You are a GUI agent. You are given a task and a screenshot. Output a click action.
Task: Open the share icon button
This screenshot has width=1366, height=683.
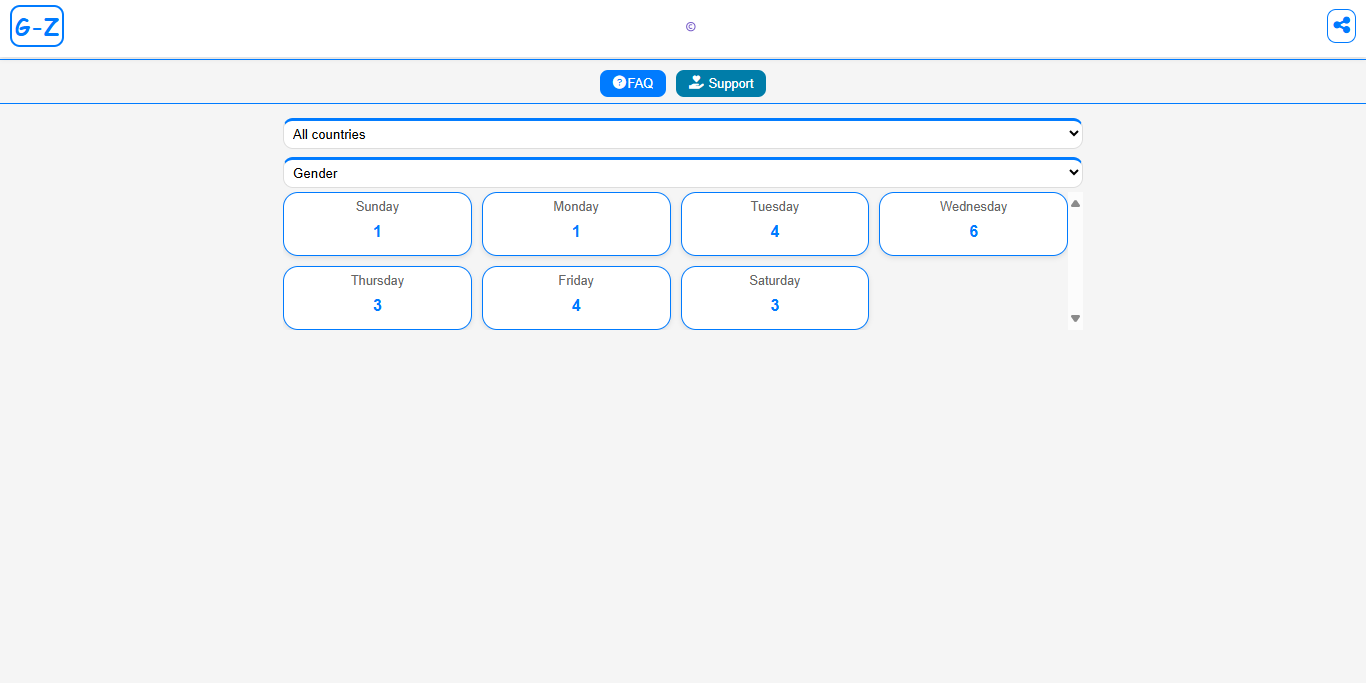tap(1341, 26)
